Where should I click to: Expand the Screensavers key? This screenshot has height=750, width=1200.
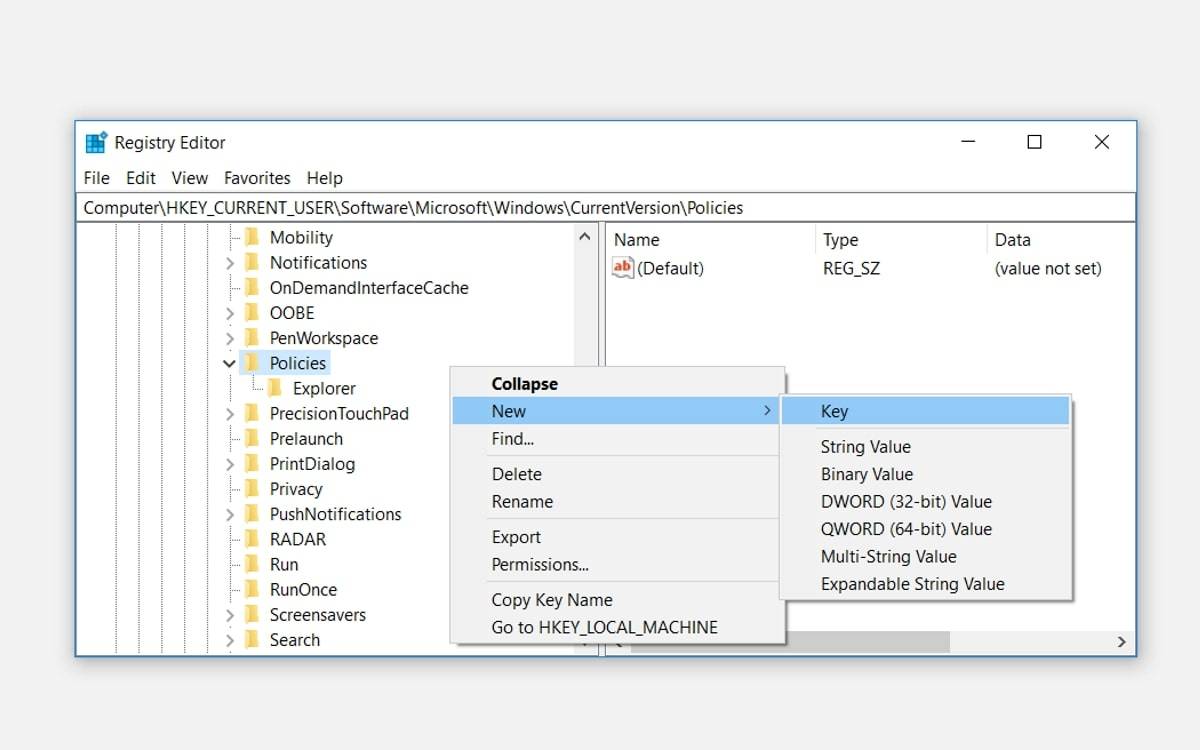tap(229, 614)
